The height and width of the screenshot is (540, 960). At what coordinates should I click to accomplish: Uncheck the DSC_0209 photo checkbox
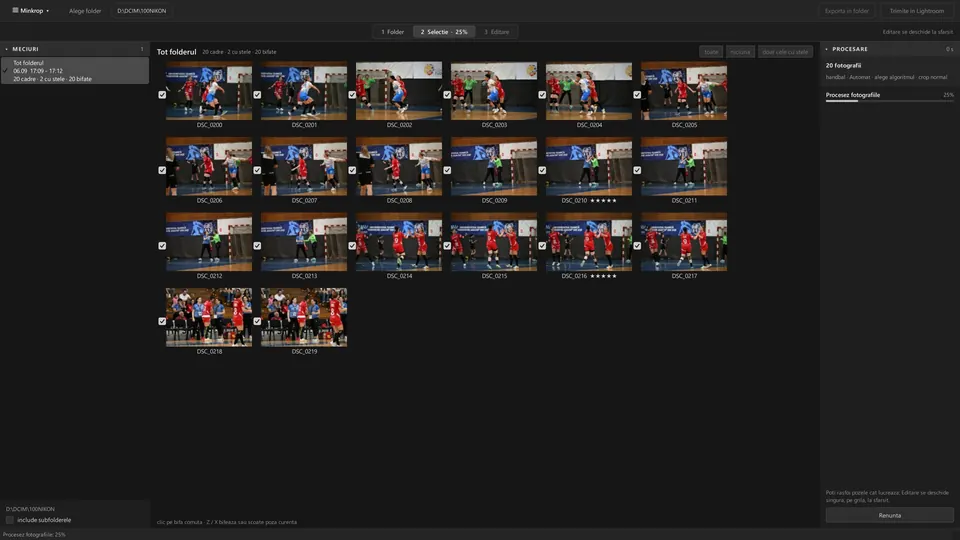[447, 170]
